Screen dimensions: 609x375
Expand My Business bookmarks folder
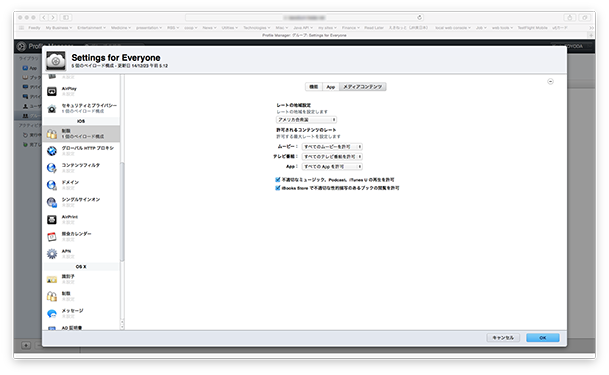(59, 28)
